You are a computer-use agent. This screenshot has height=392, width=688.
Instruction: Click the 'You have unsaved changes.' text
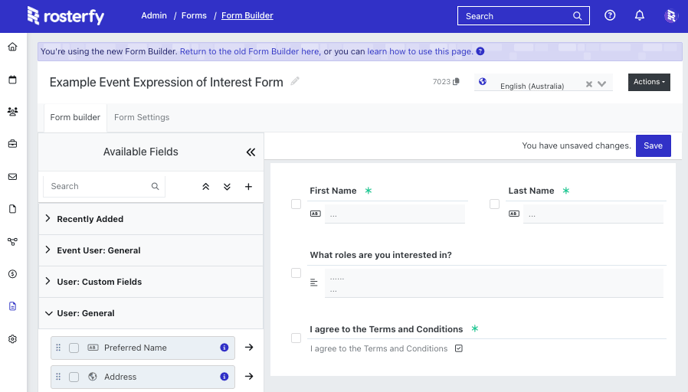576,146
